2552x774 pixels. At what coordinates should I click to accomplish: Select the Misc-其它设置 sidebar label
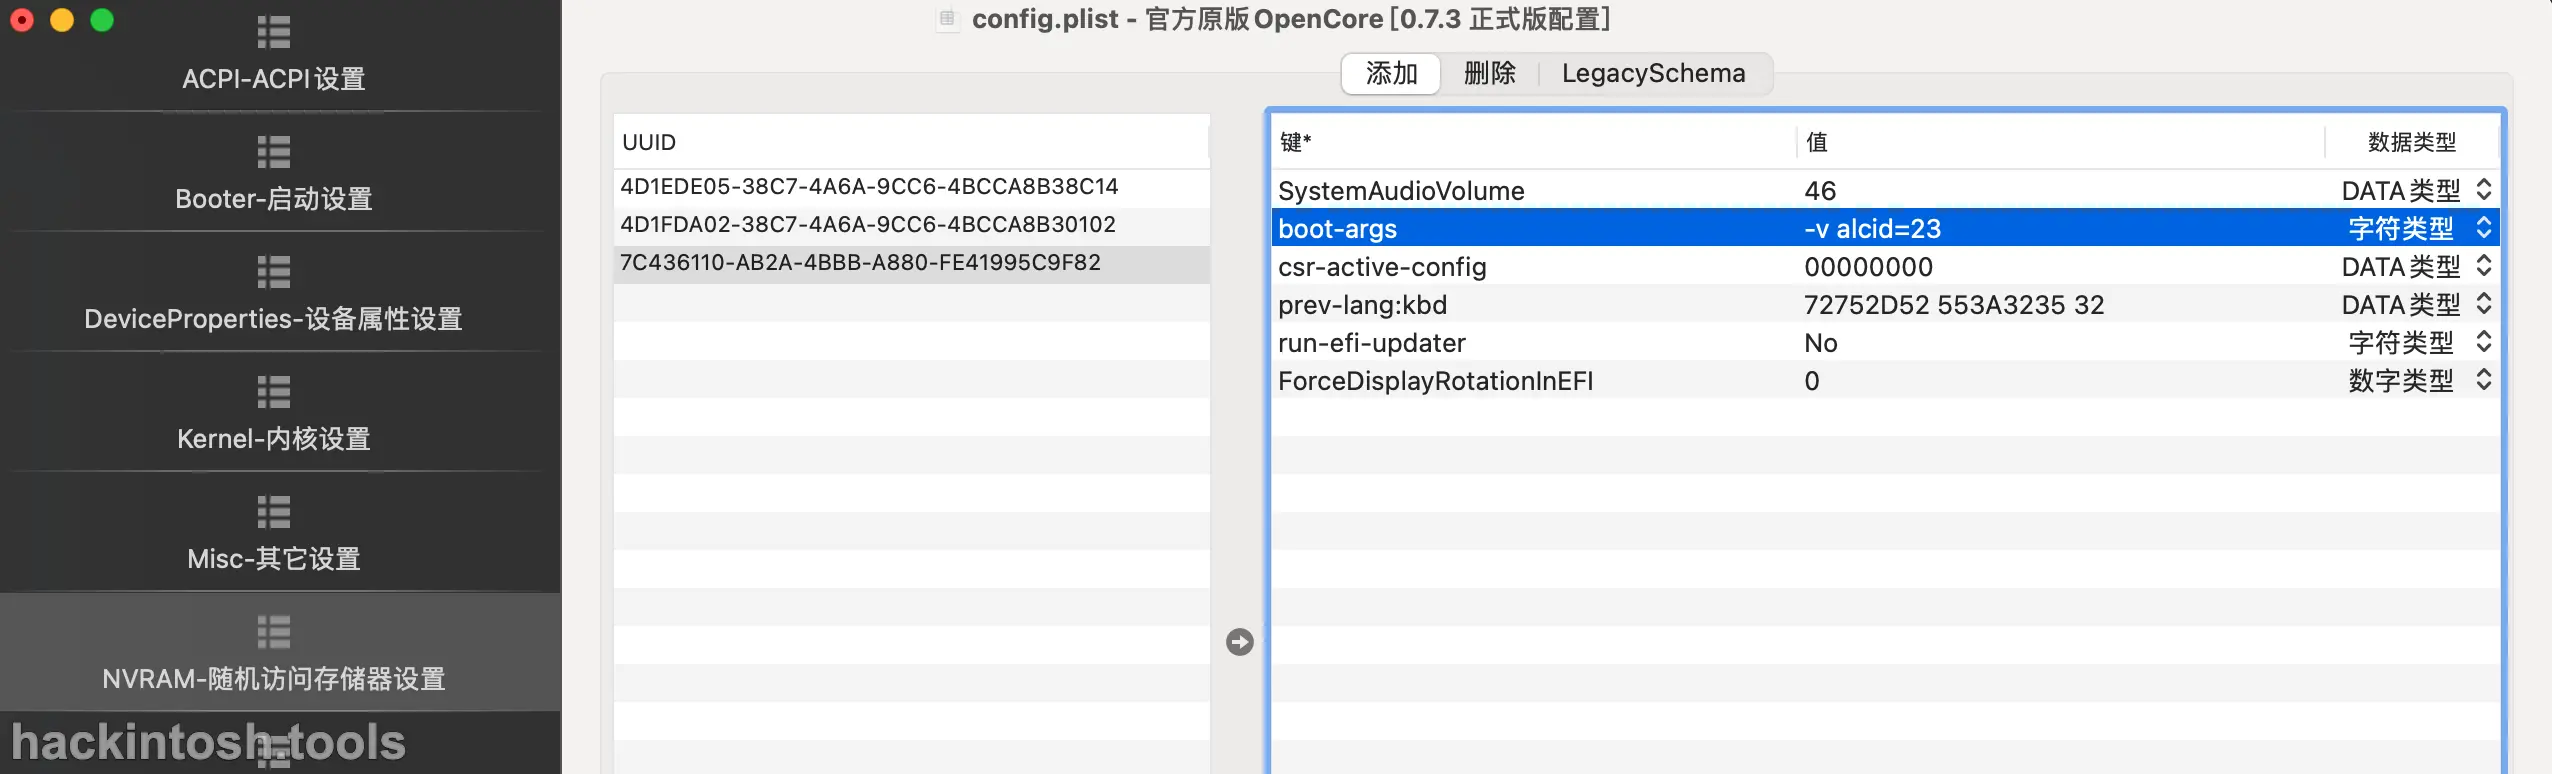[273, 559]
